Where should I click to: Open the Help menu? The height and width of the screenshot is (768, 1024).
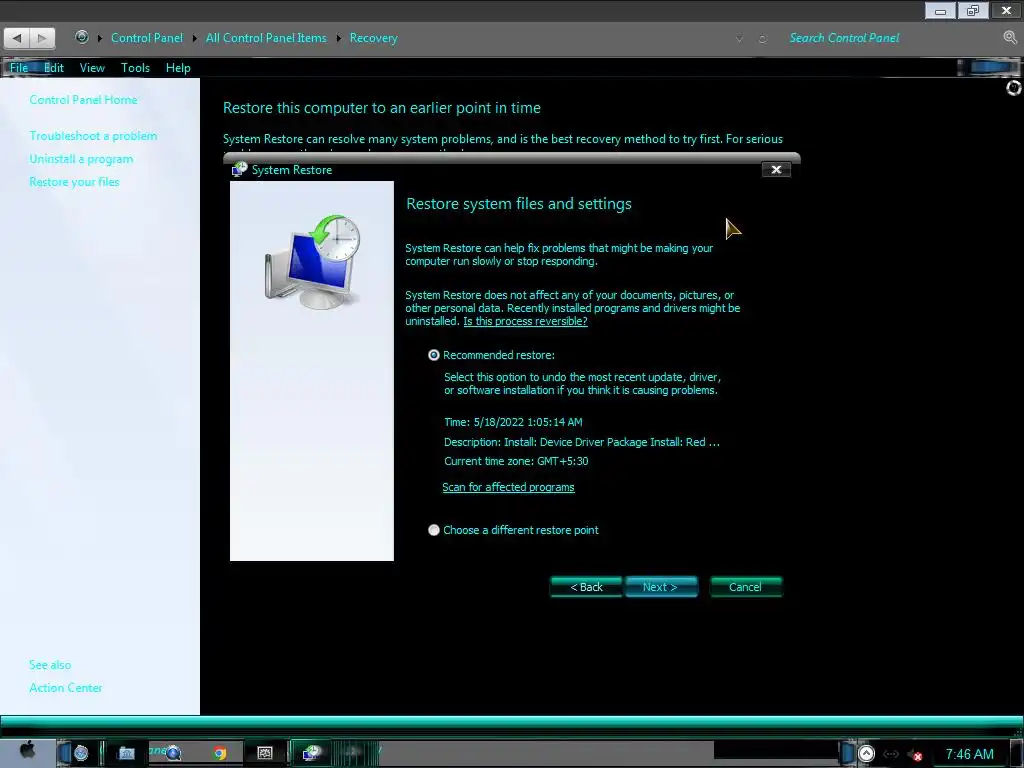(x=178, y=68)
